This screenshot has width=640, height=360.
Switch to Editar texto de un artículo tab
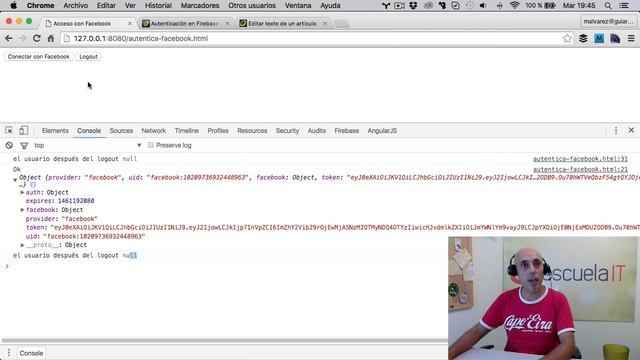click(282, 24)
